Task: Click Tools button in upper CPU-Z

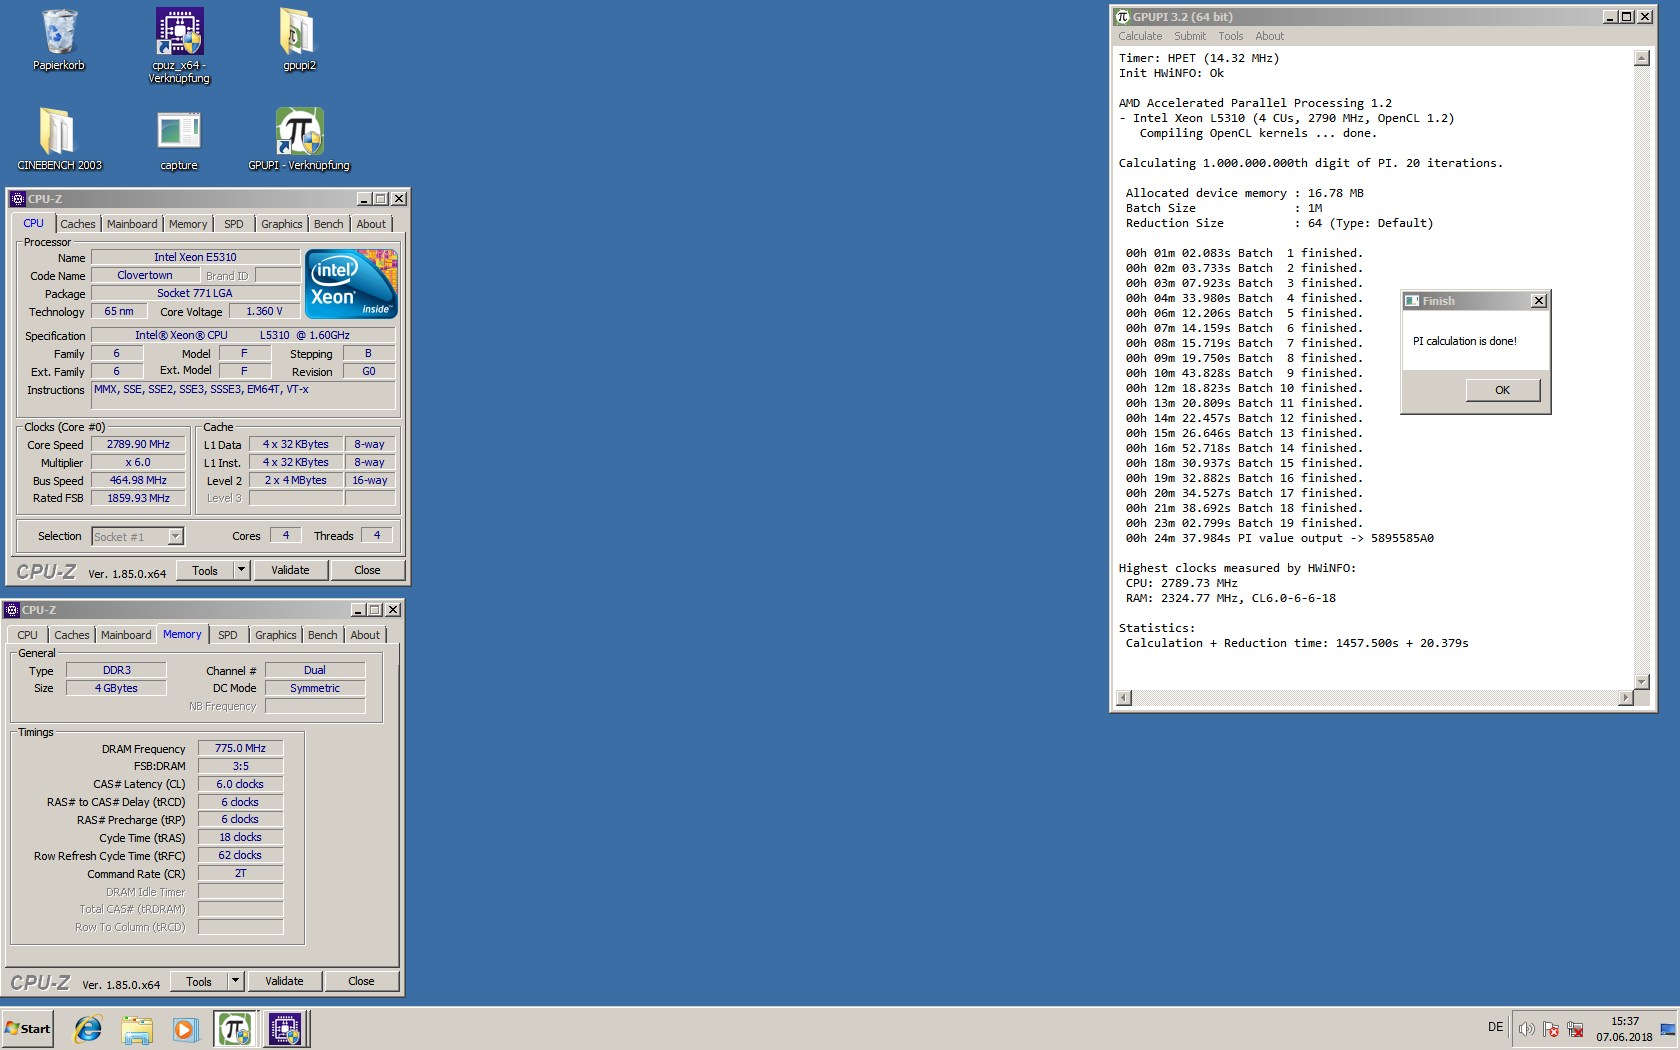Action: tap(205, 570)
